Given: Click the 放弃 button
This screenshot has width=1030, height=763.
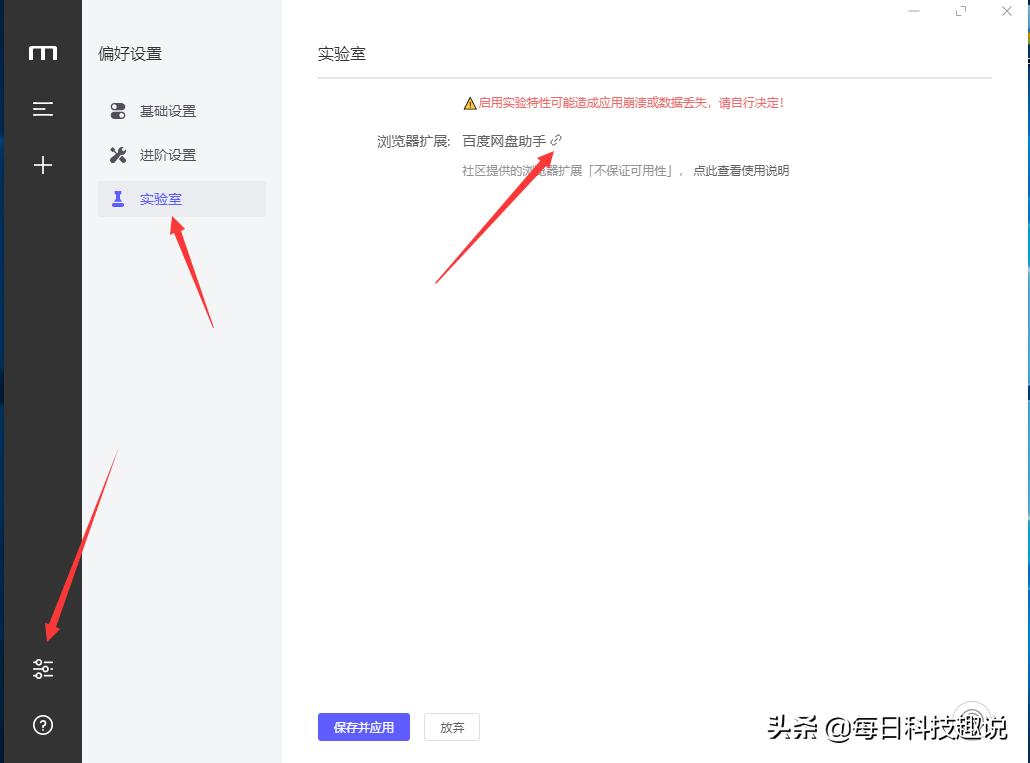Looking at the screenshot, I should [x=452, y=727].
